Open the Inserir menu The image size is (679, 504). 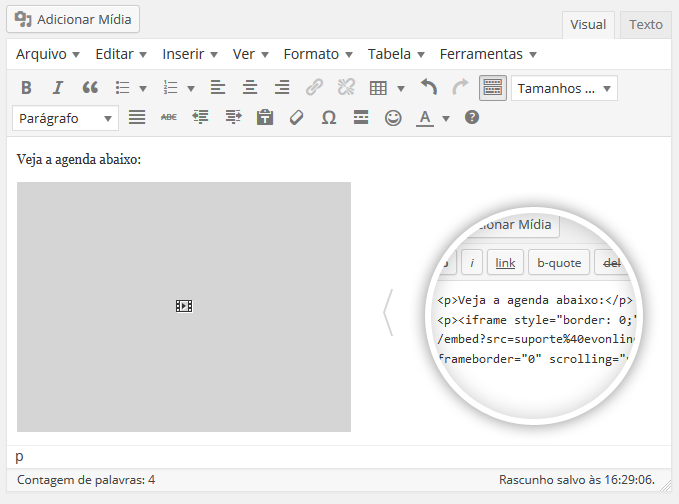click(x=190, y=54)
